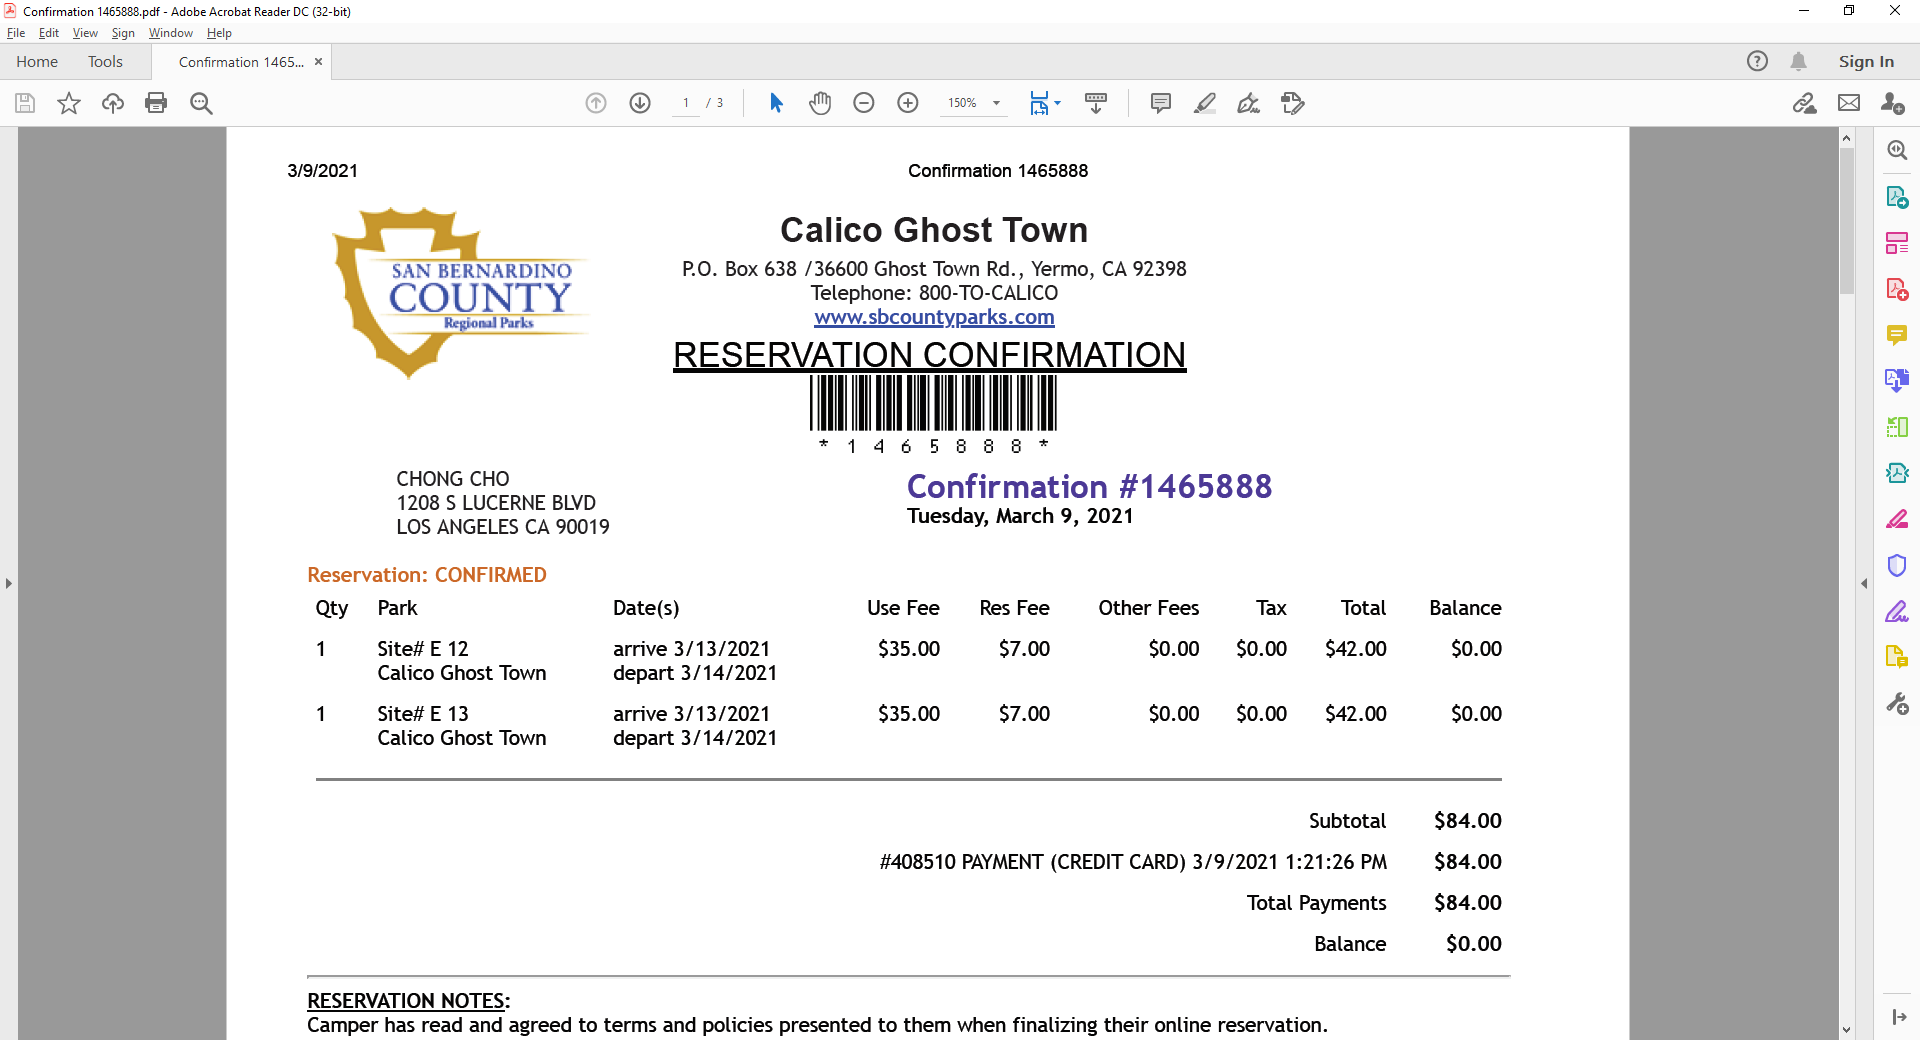Expand the left navigation pane
The height and width of the screenshot is (1040, 1920).
tap(8, 583)
